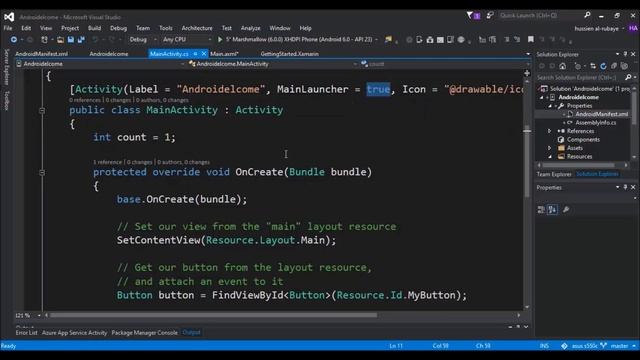
Task: Switch to the GettingStarted.Xamarin tab
Action: 289,54
